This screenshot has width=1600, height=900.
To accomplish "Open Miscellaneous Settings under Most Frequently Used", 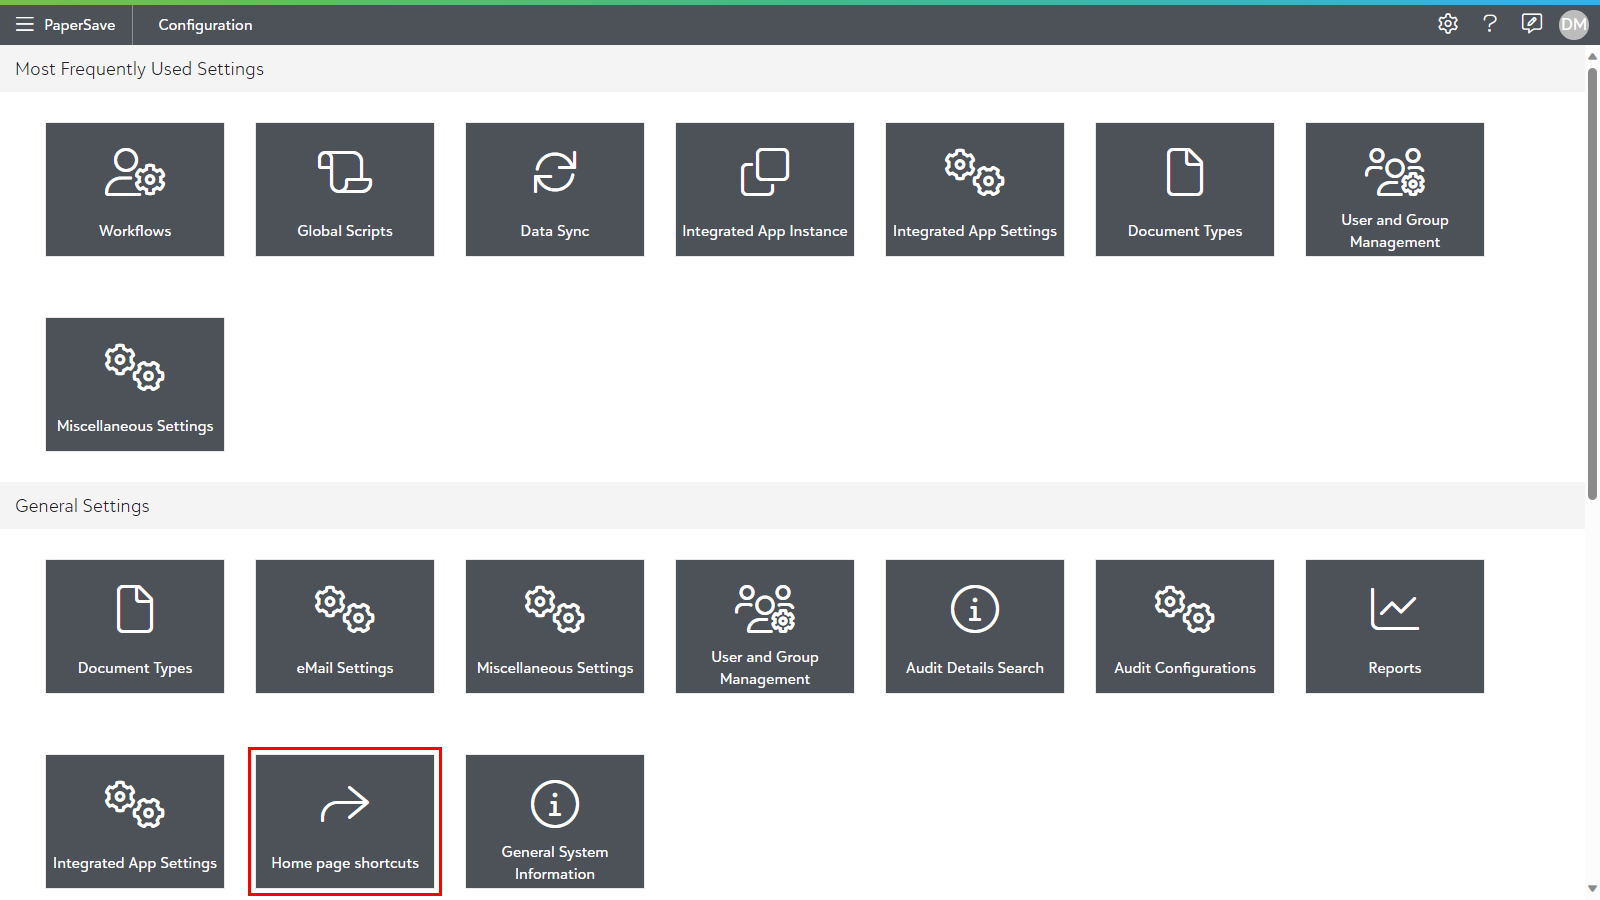I will pos(135,384).
